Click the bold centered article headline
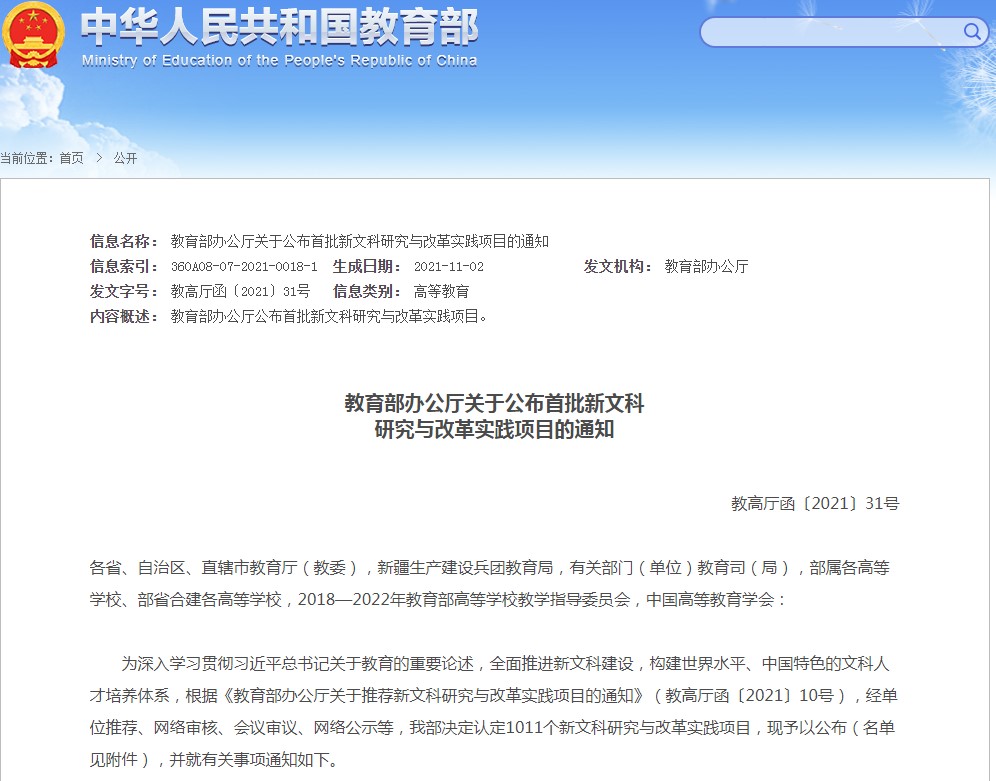 point(494,417)
